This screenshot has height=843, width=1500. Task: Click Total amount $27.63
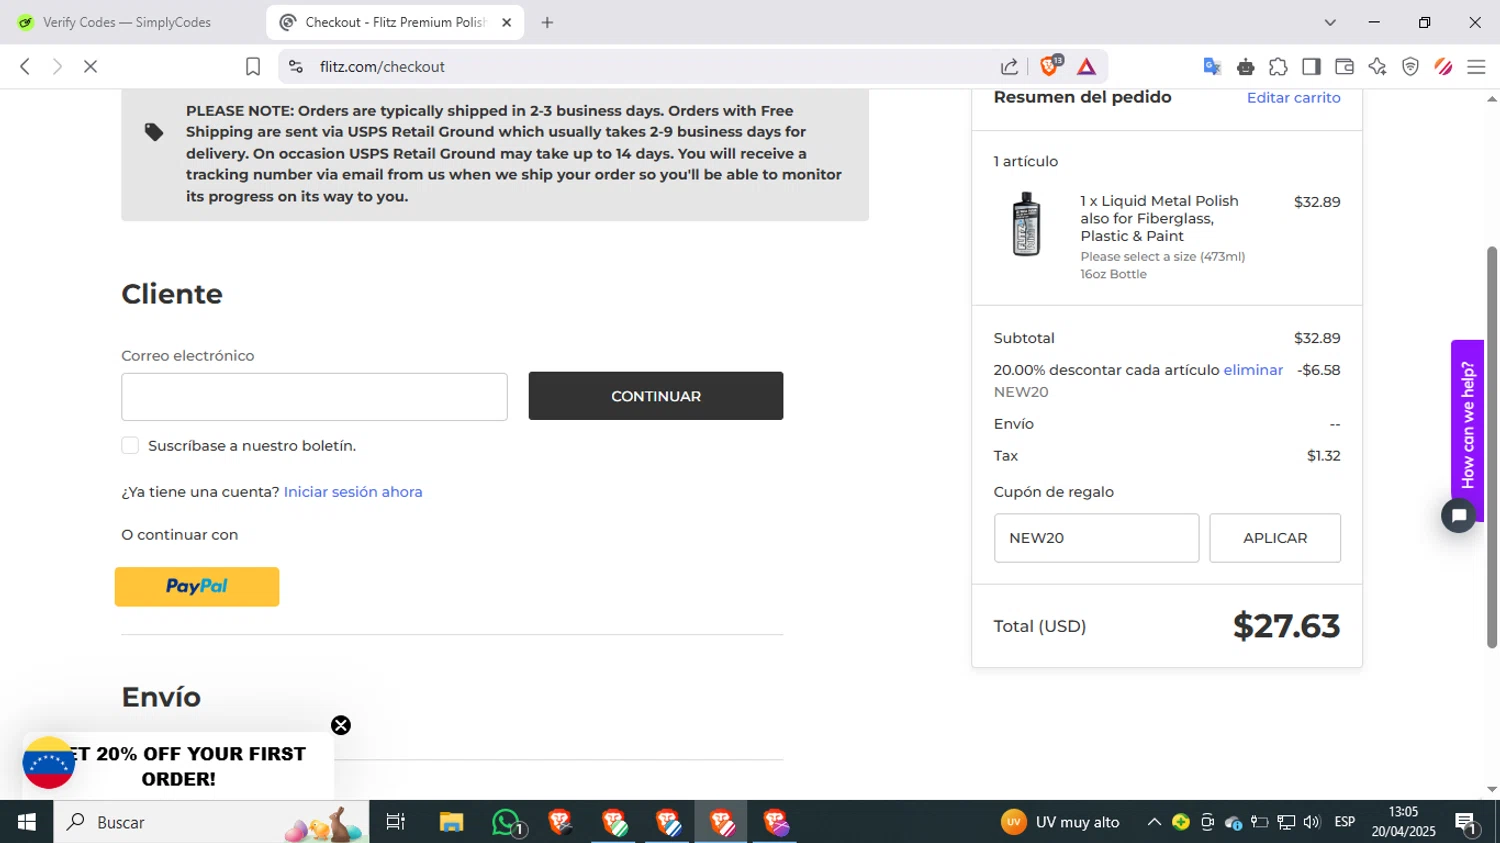click(x=1286, y=626)
